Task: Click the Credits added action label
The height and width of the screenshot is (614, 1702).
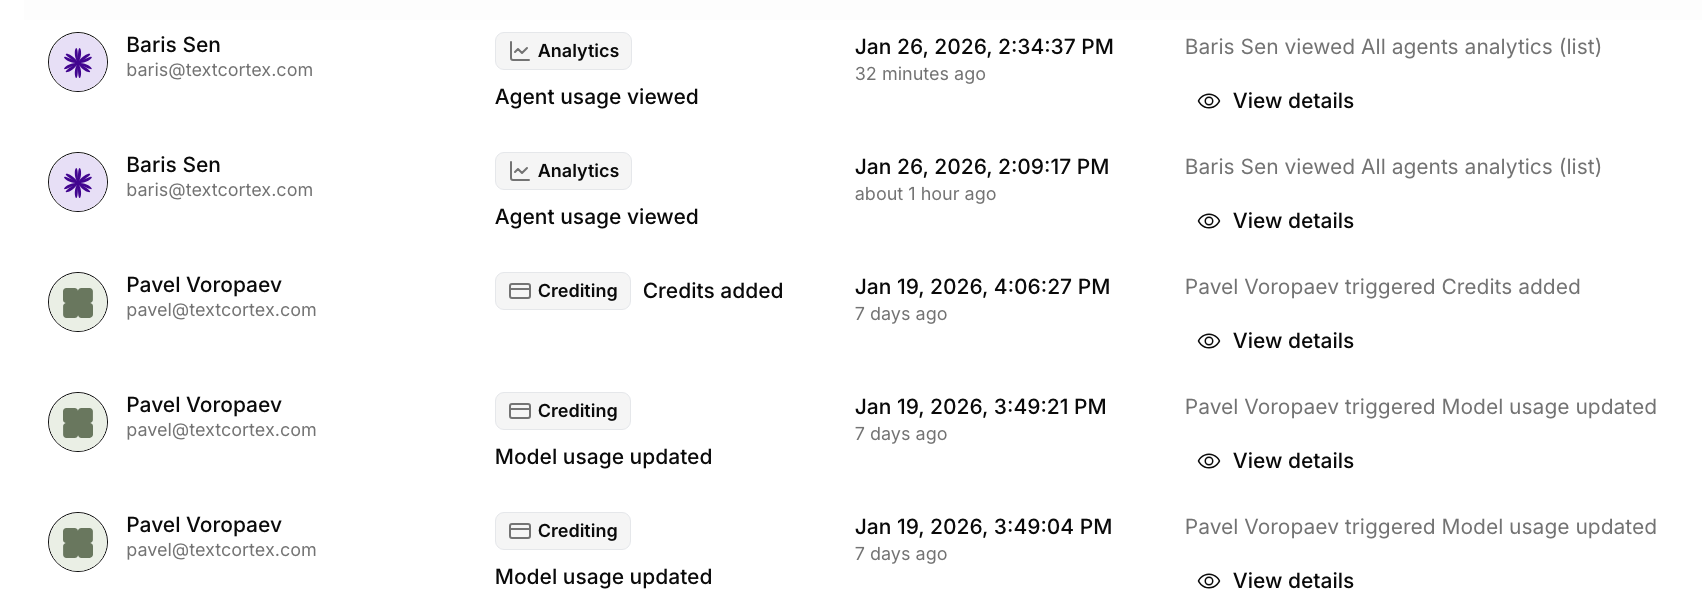Action: pos(712,291)
